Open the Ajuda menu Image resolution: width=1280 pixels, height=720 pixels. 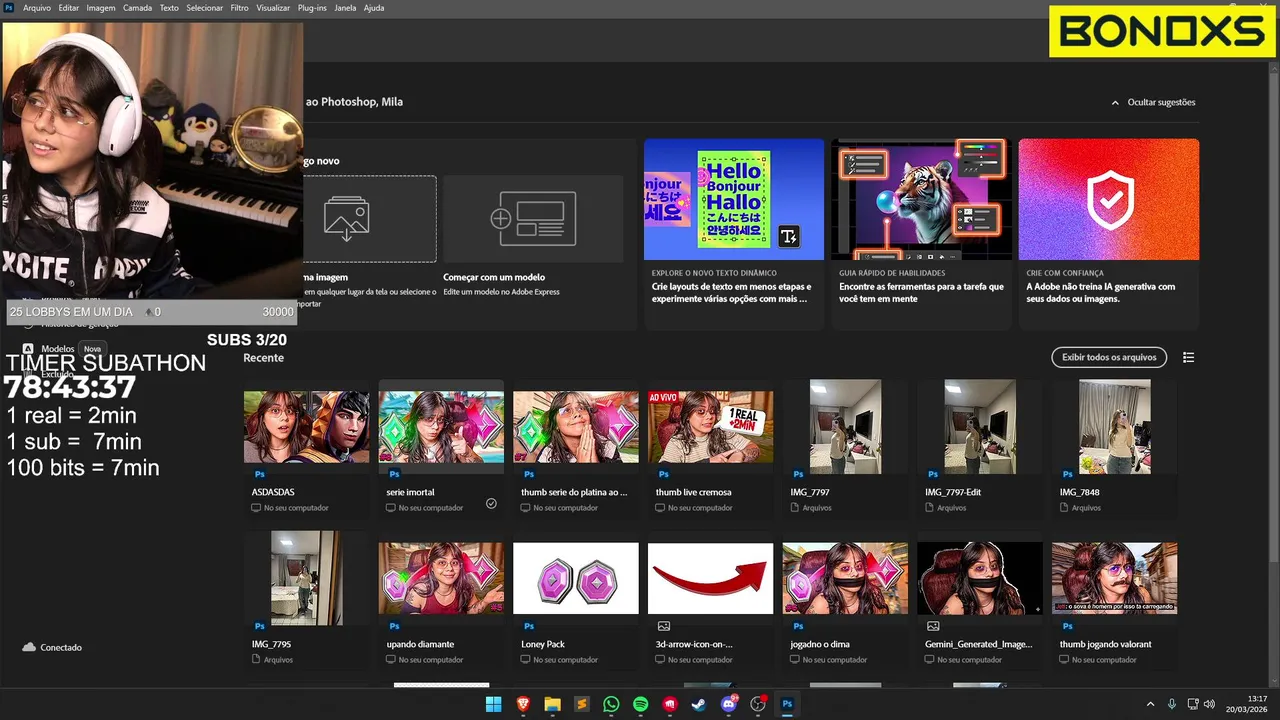[x=374, y=7]
